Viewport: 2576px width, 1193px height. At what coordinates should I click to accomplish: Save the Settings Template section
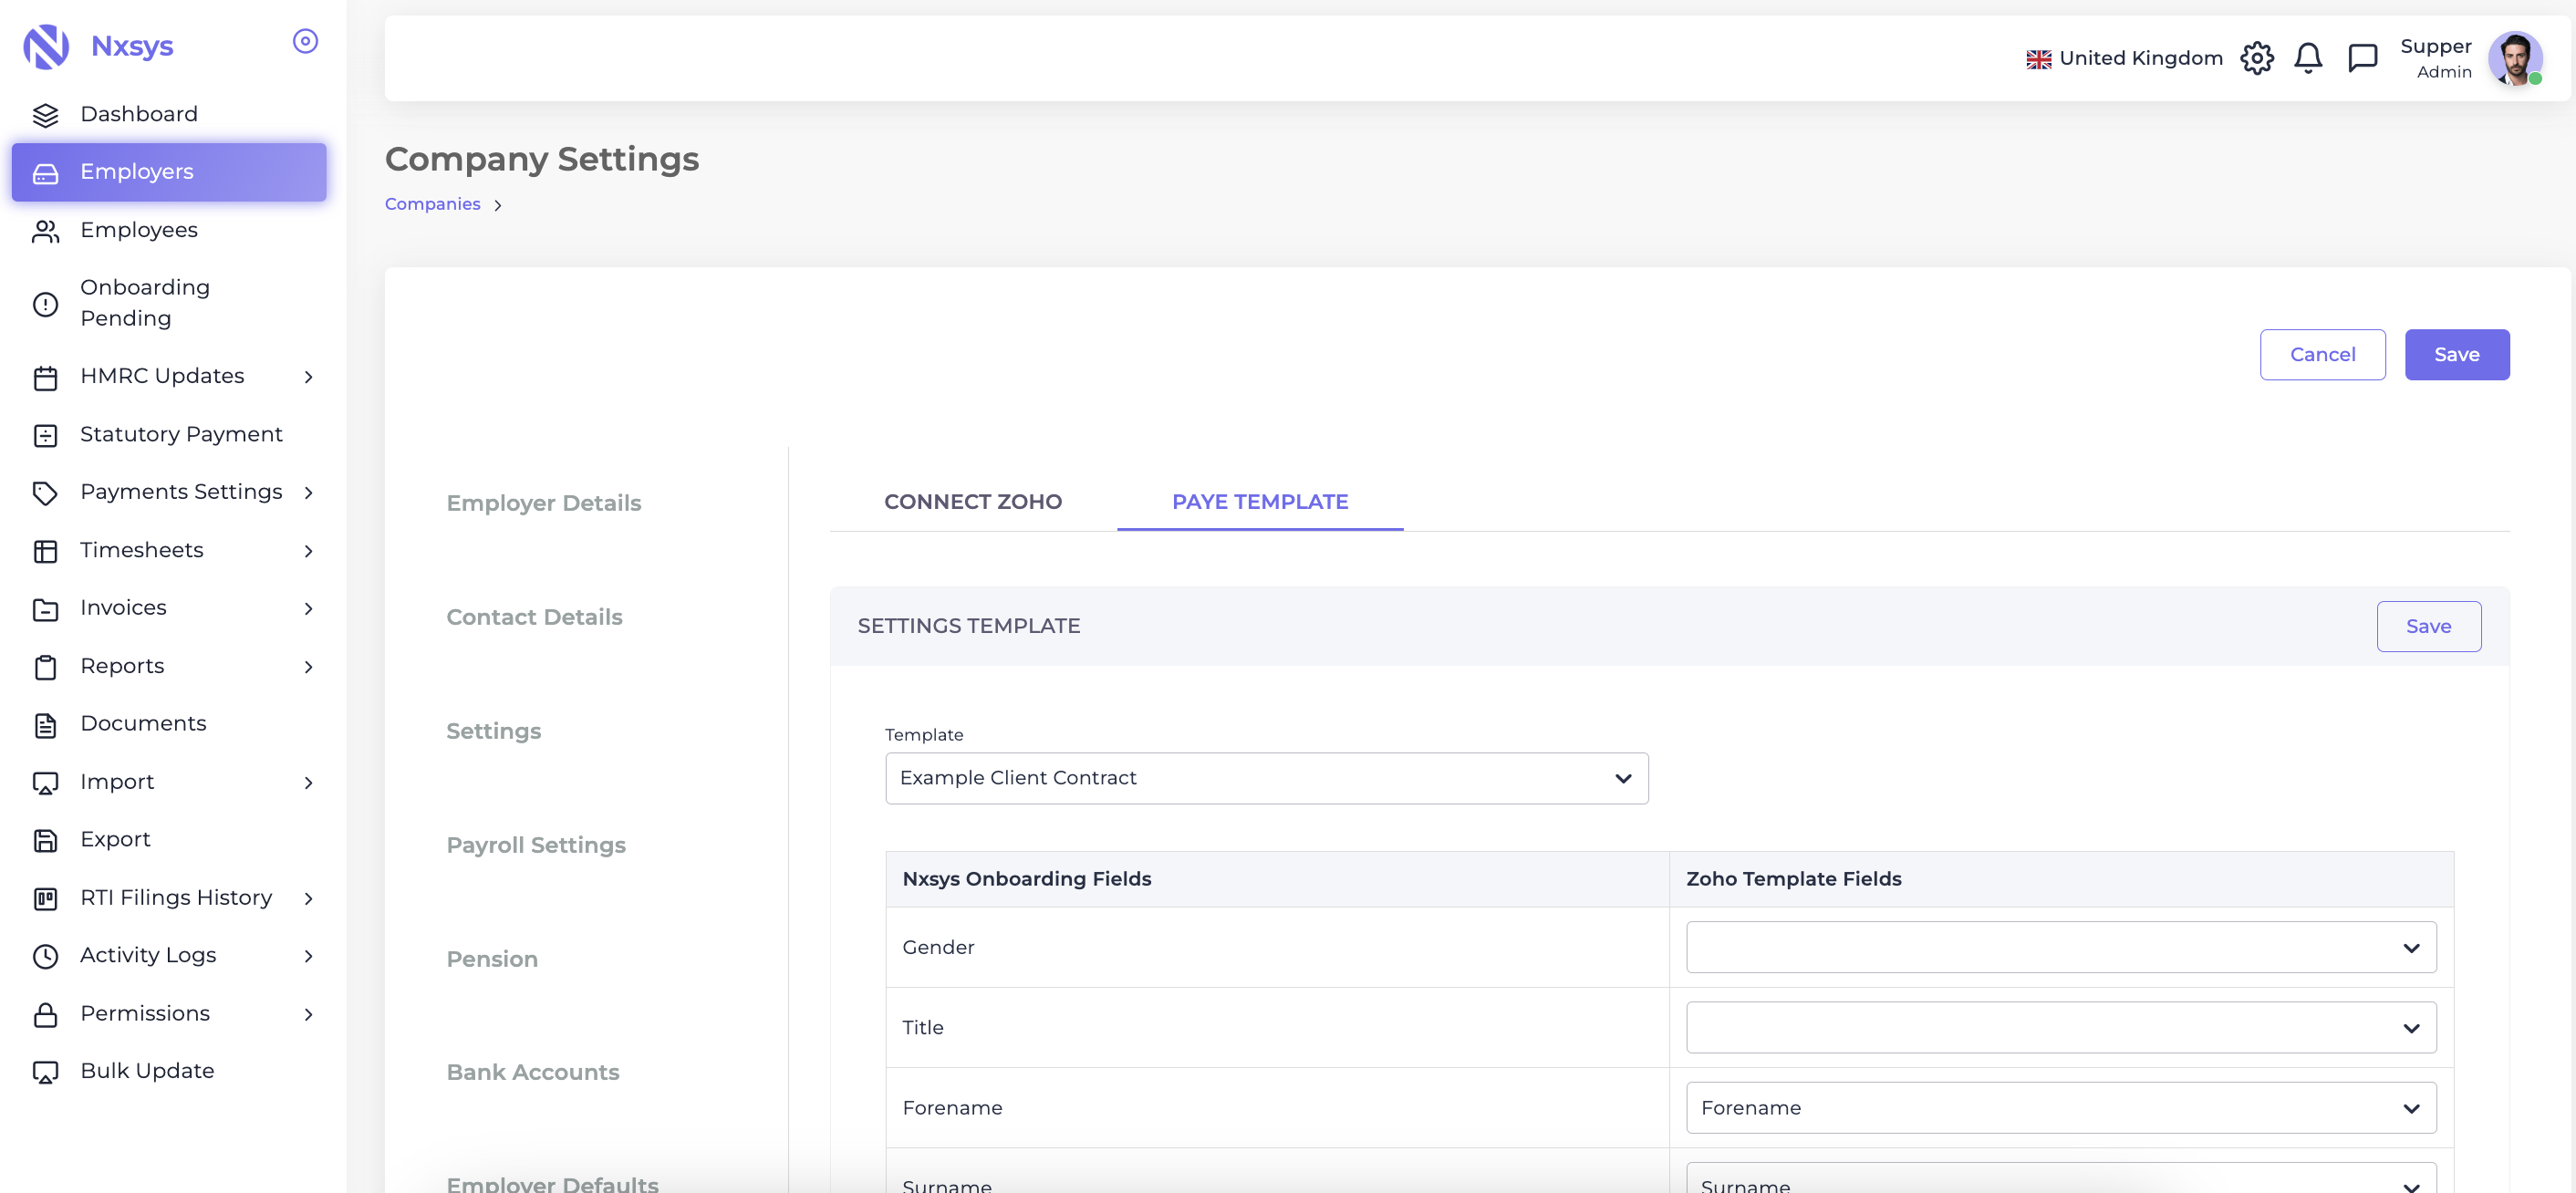pyautogui.click(x=2427, y=626)
